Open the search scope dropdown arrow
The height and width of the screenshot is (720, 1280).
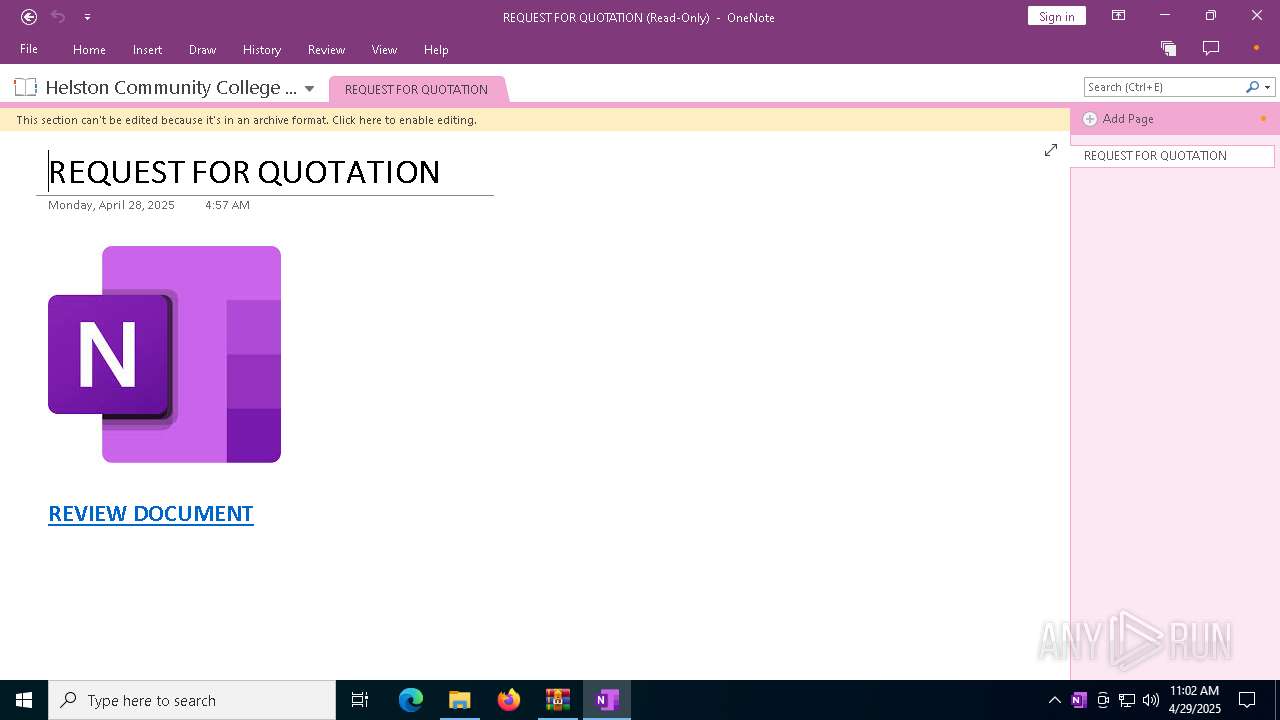(x=1268, y=87)
